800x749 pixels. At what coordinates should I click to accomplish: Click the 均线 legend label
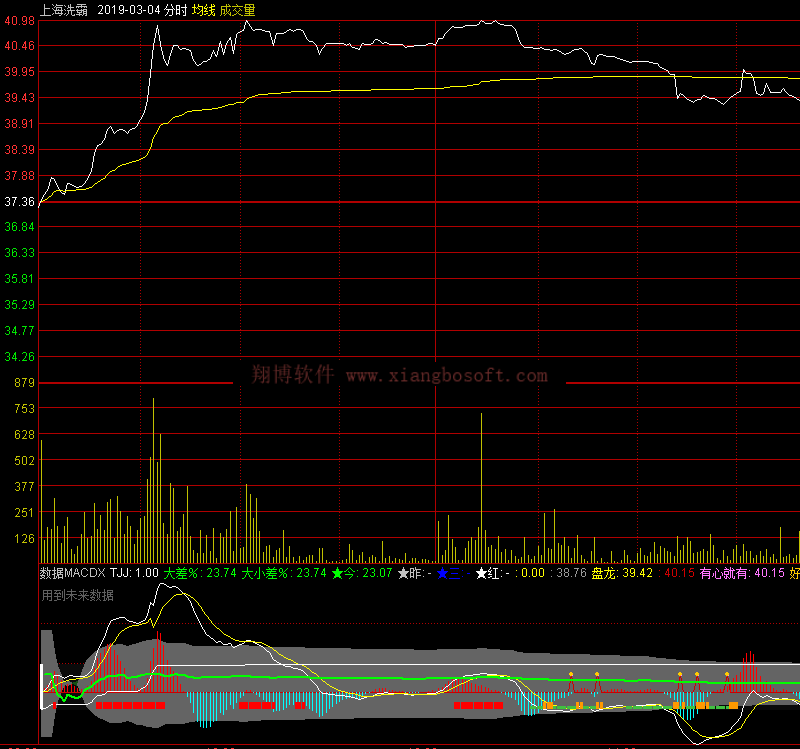tap(204, 10)
